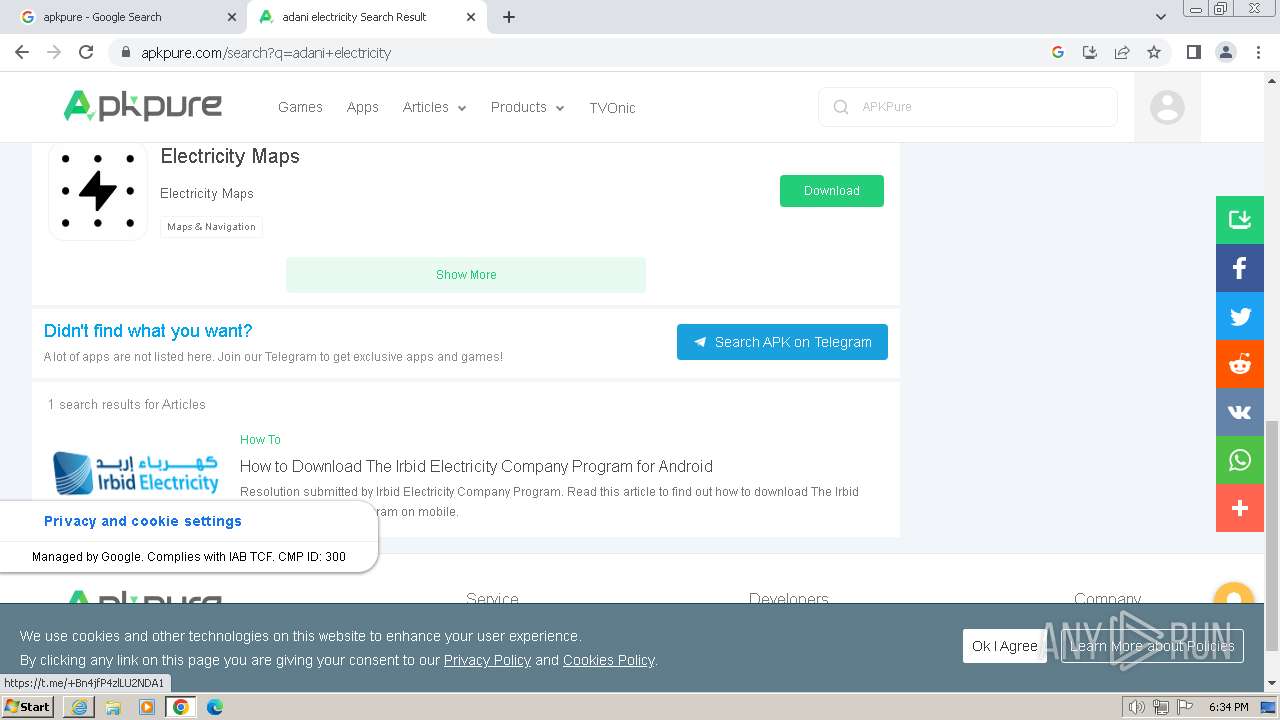Open a new Chrome tab
This screenshot has width=1280, height=720.
click(508, 17)
